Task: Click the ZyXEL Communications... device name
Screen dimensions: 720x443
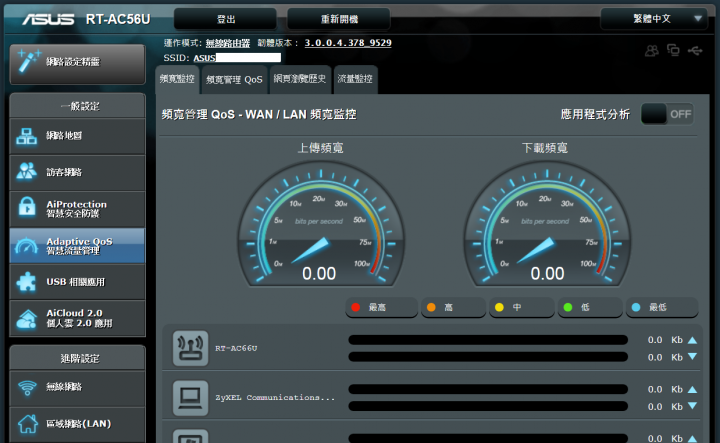Action: click(275, 398)
